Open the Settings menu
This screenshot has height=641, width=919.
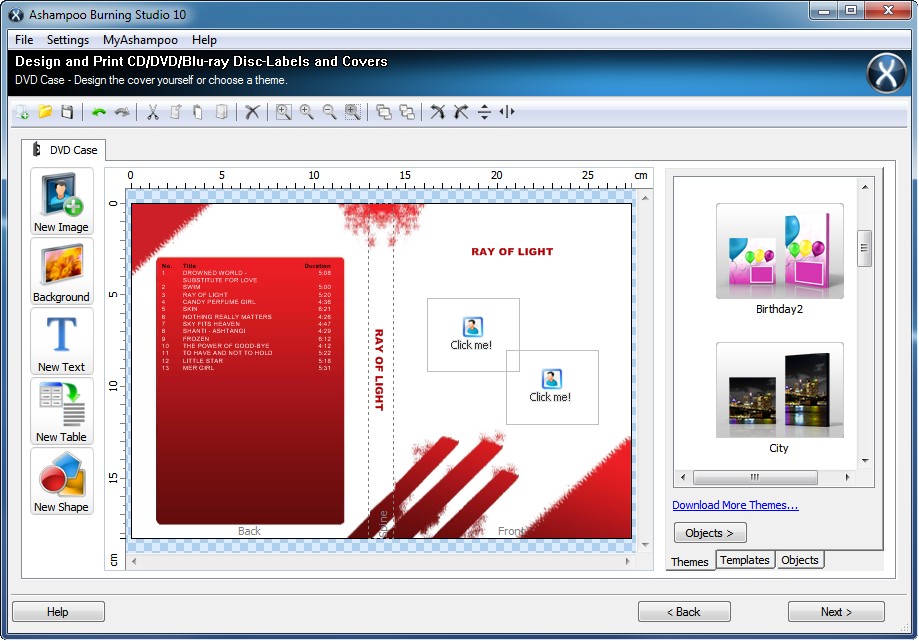click(x=68, y=40)
